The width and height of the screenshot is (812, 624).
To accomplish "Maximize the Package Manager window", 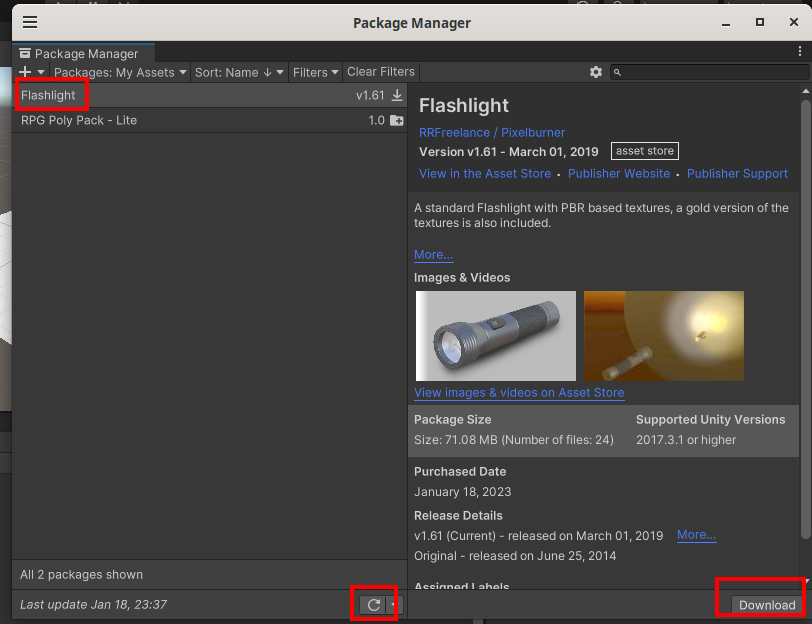I will point(760,22).
